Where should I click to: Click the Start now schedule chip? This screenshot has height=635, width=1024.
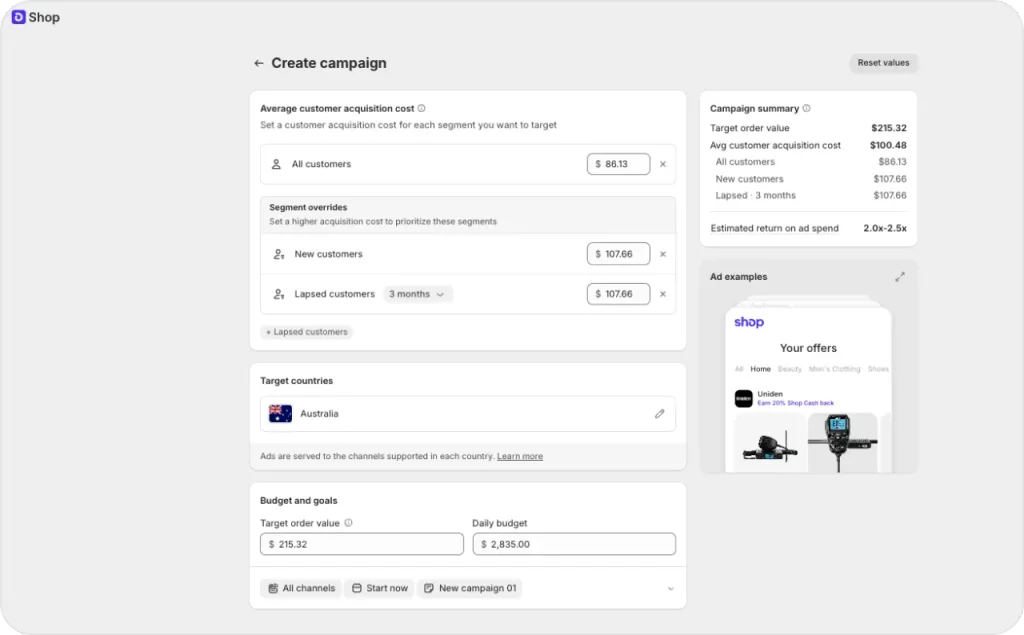379,588
